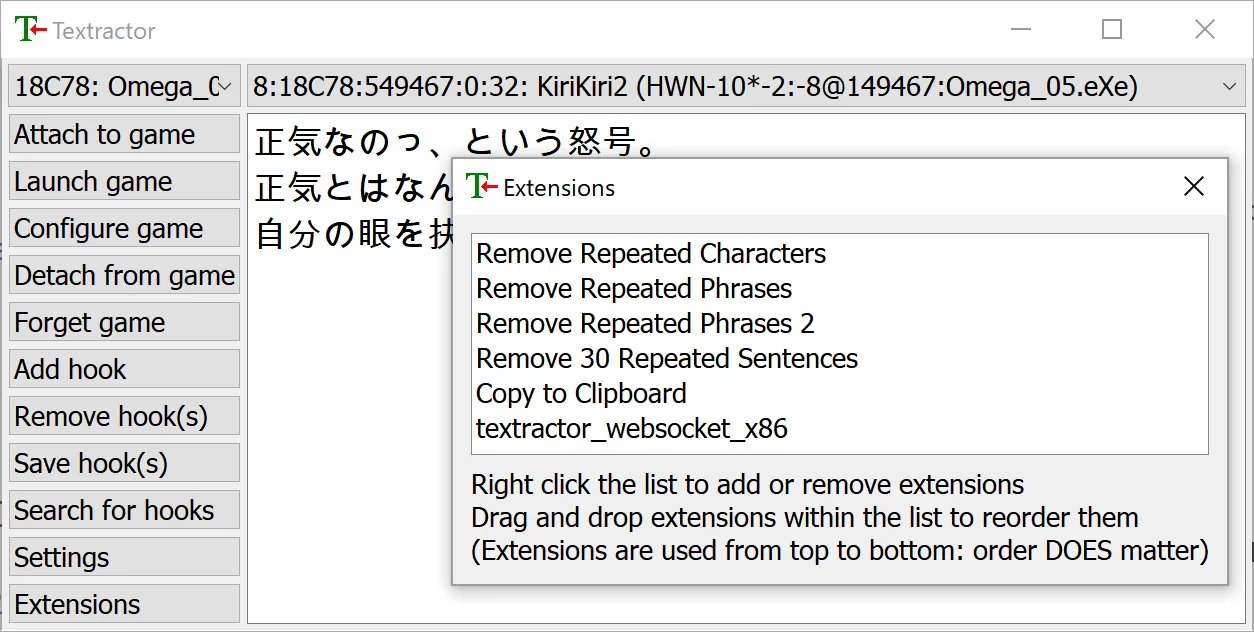Viewport: 1254px width, 632px height.
Task: Click Save hook(s)
Action: (103, 463)
